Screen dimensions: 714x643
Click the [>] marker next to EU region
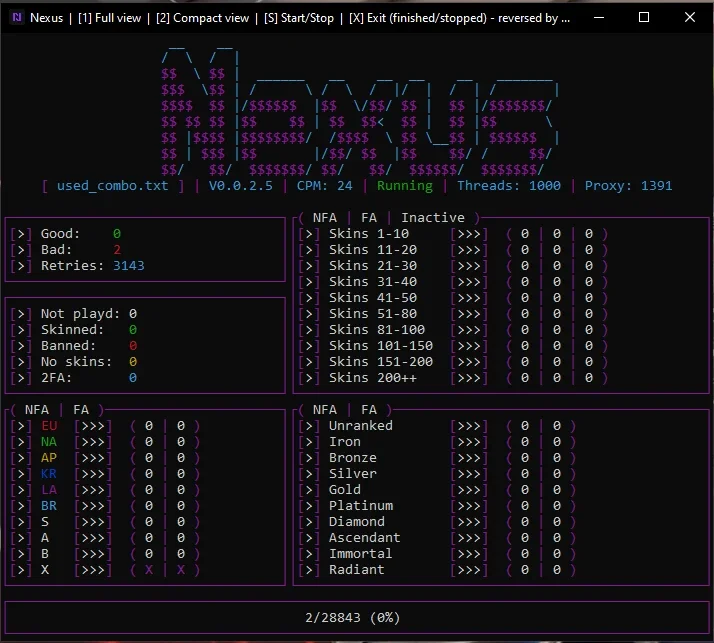point(21,426)
